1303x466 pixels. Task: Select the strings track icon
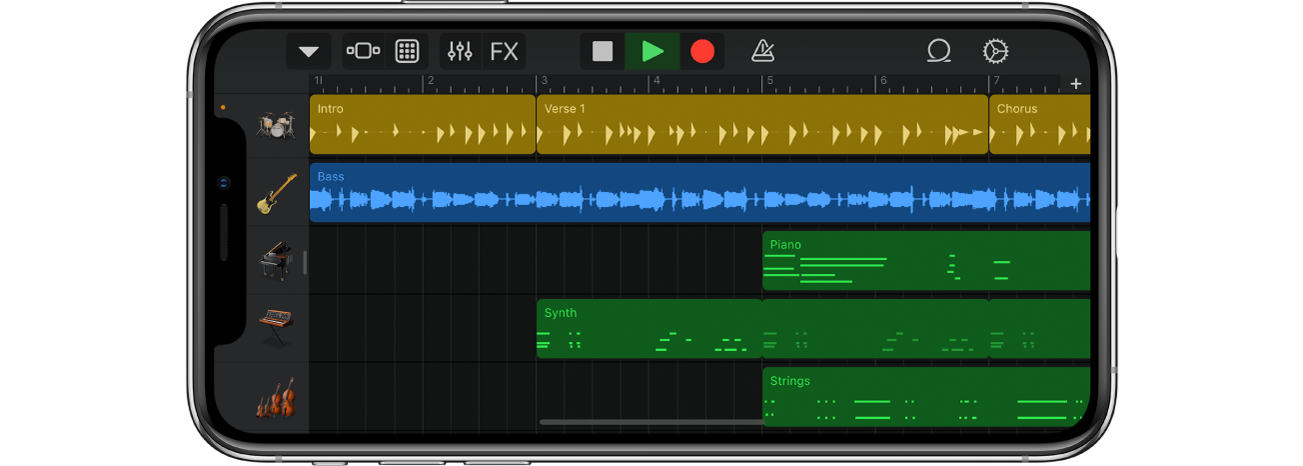point(275,397)
